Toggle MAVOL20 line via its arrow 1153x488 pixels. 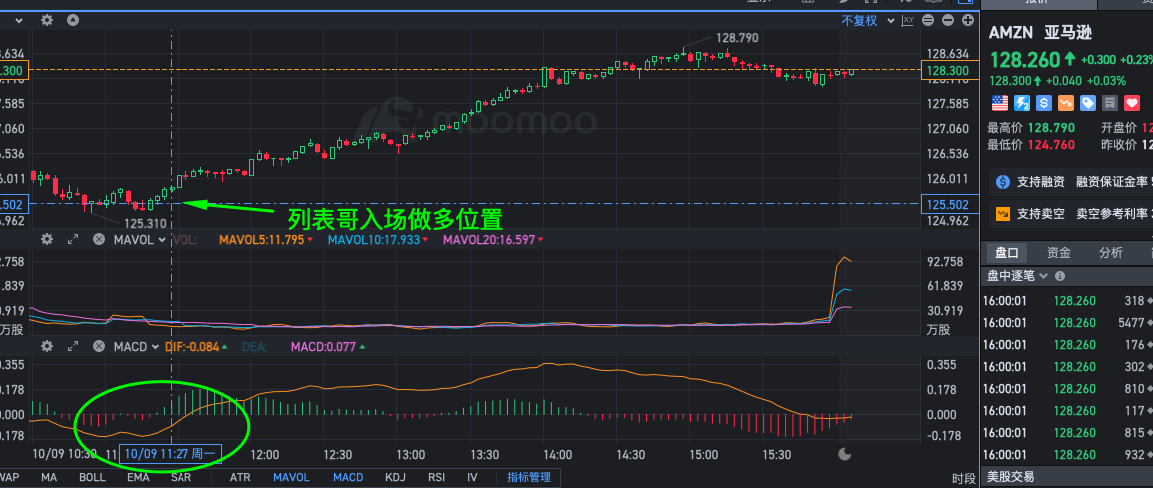coord(540,240)
